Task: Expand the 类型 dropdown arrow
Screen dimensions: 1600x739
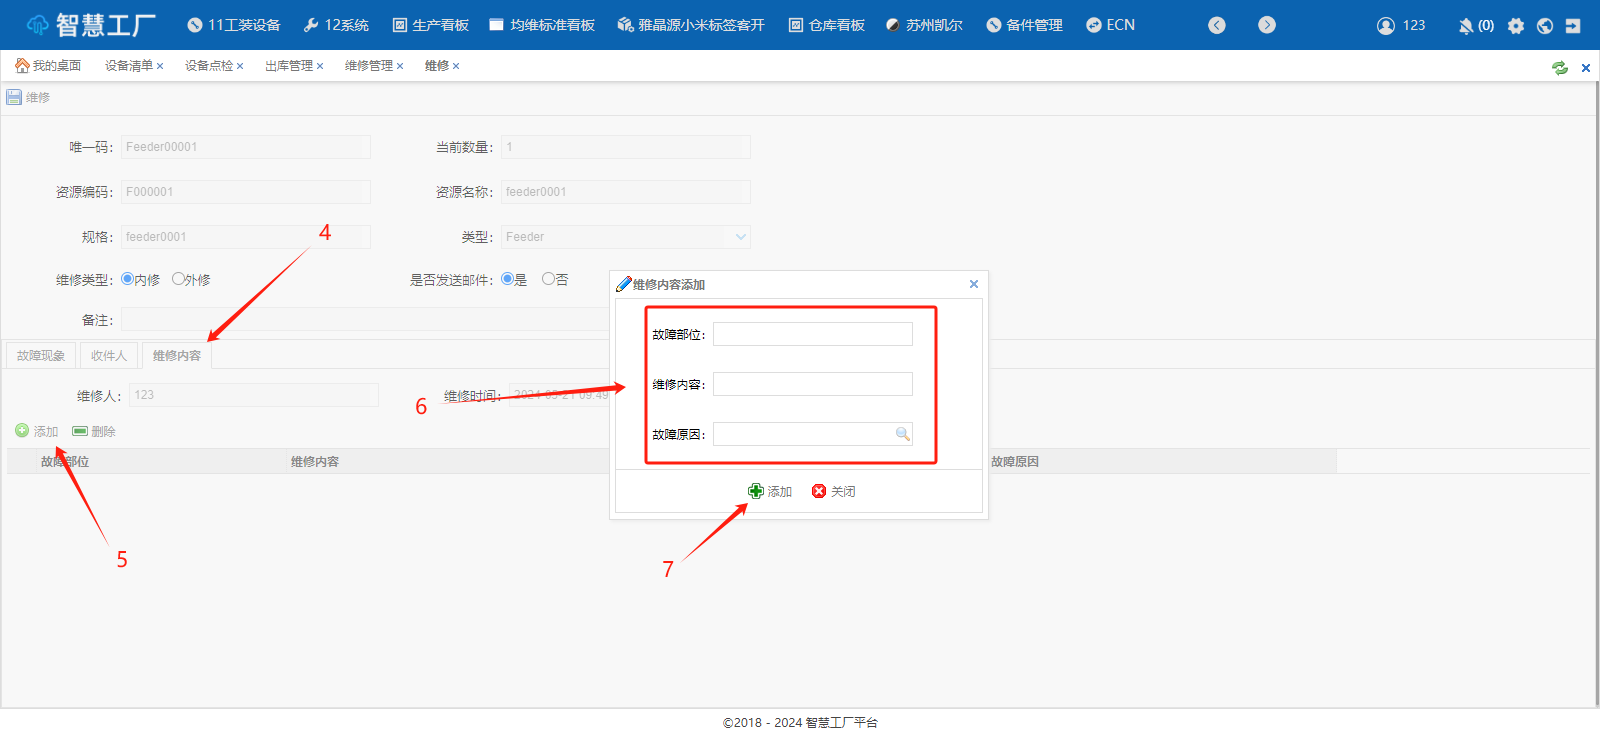Action: (x=740, y=237)
